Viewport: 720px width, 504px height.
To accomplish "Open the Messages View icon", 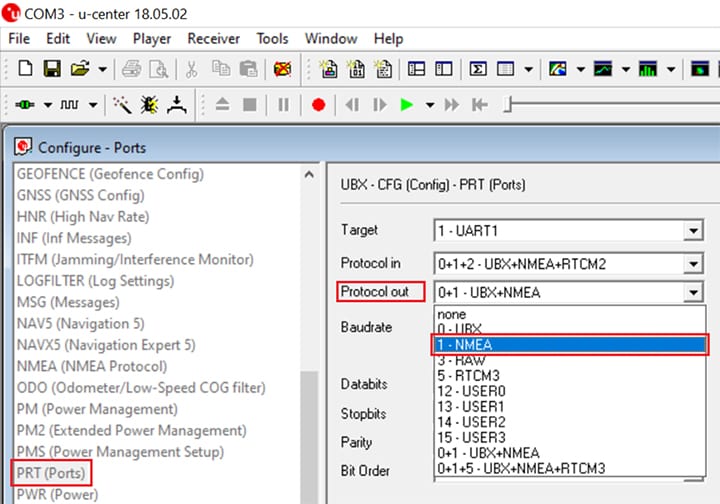I will click(x=416, y=69).
